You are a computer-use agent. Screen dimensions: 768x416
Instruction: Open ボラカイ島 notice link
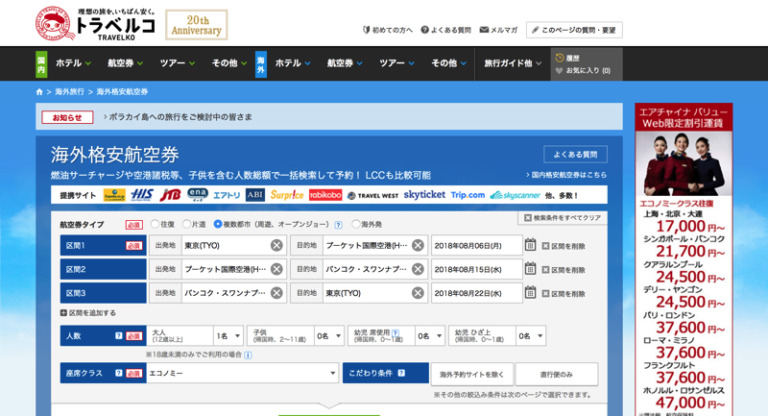[x=178, y=117]
